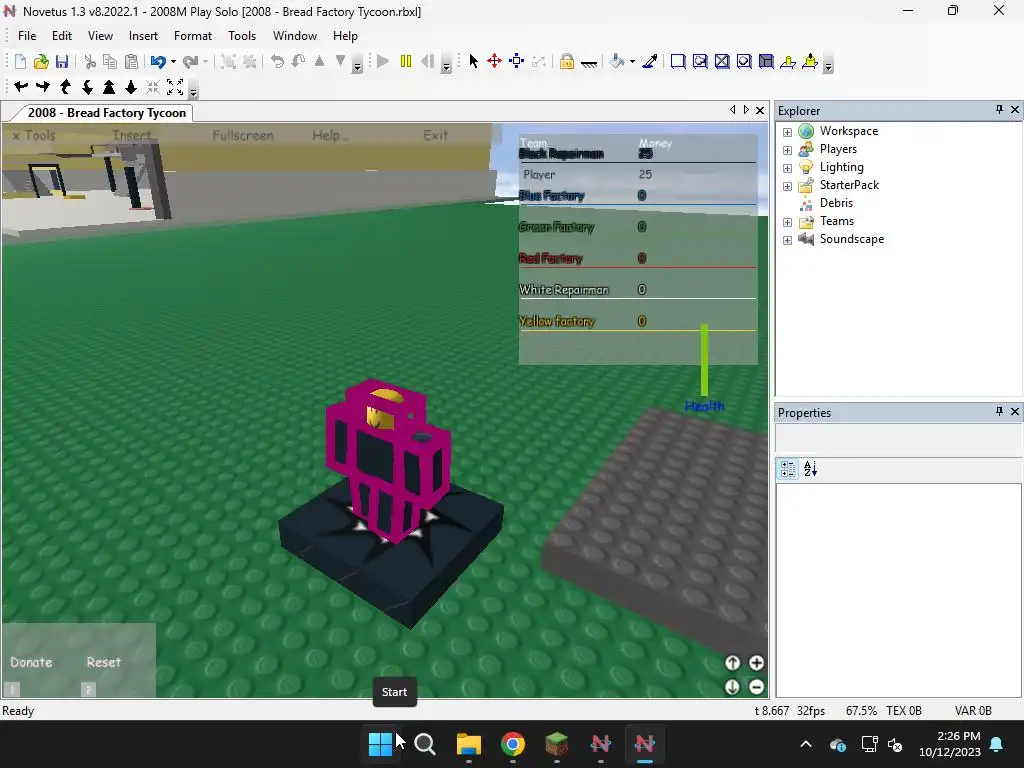The height and width of the screenshot is (768, 1024).
Task: Click the in-game Help... button
Action: pyautogui.click(x=330, y=135)
